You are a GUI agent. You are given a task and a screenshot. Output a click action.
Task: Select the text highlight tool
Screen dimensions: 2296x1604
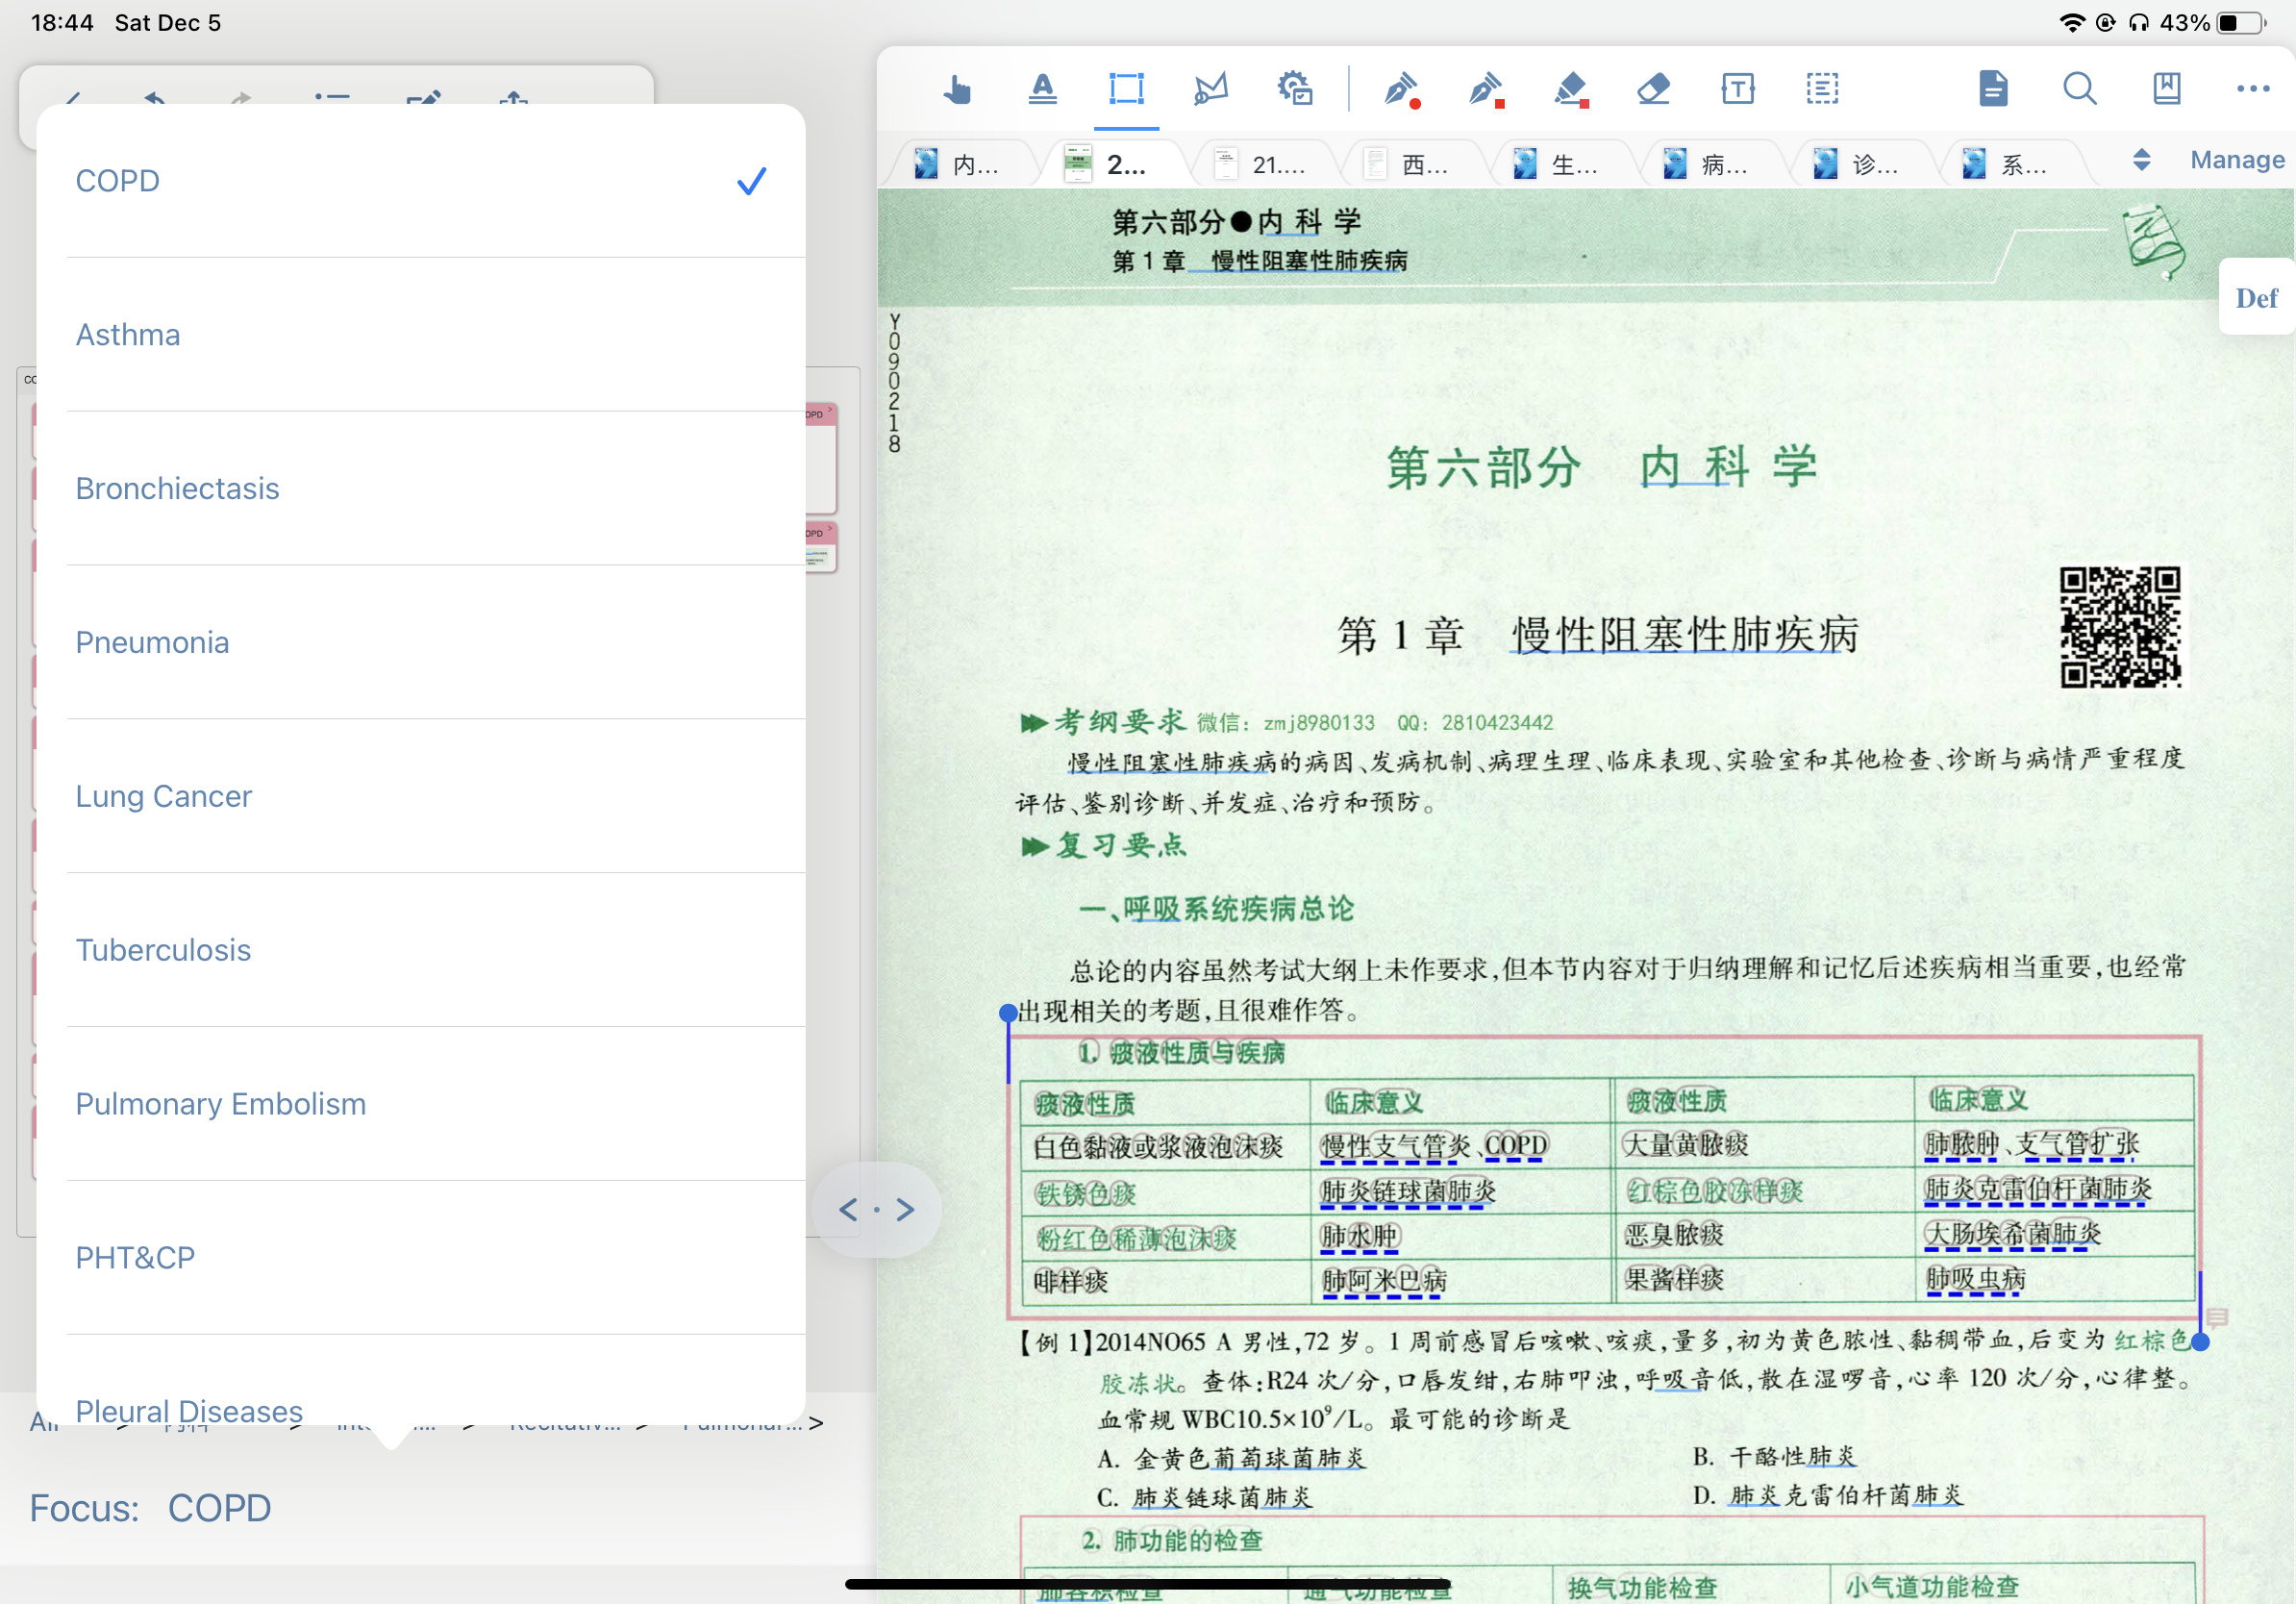1042,89
